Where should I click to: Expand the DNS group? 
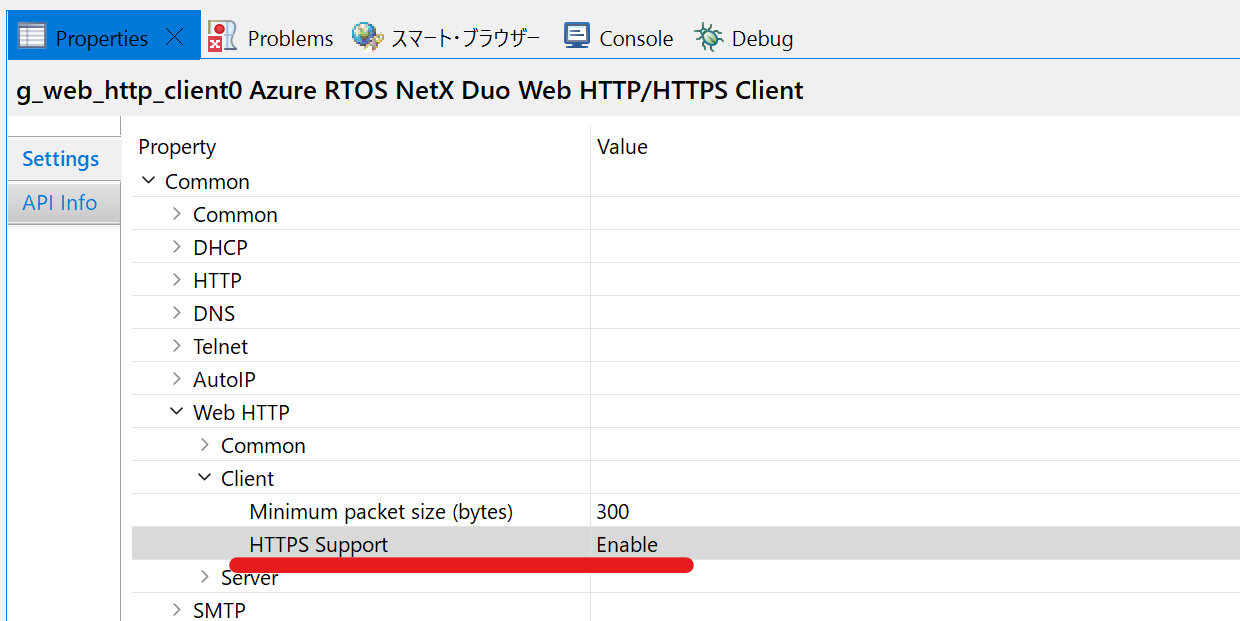coord(177,313)
